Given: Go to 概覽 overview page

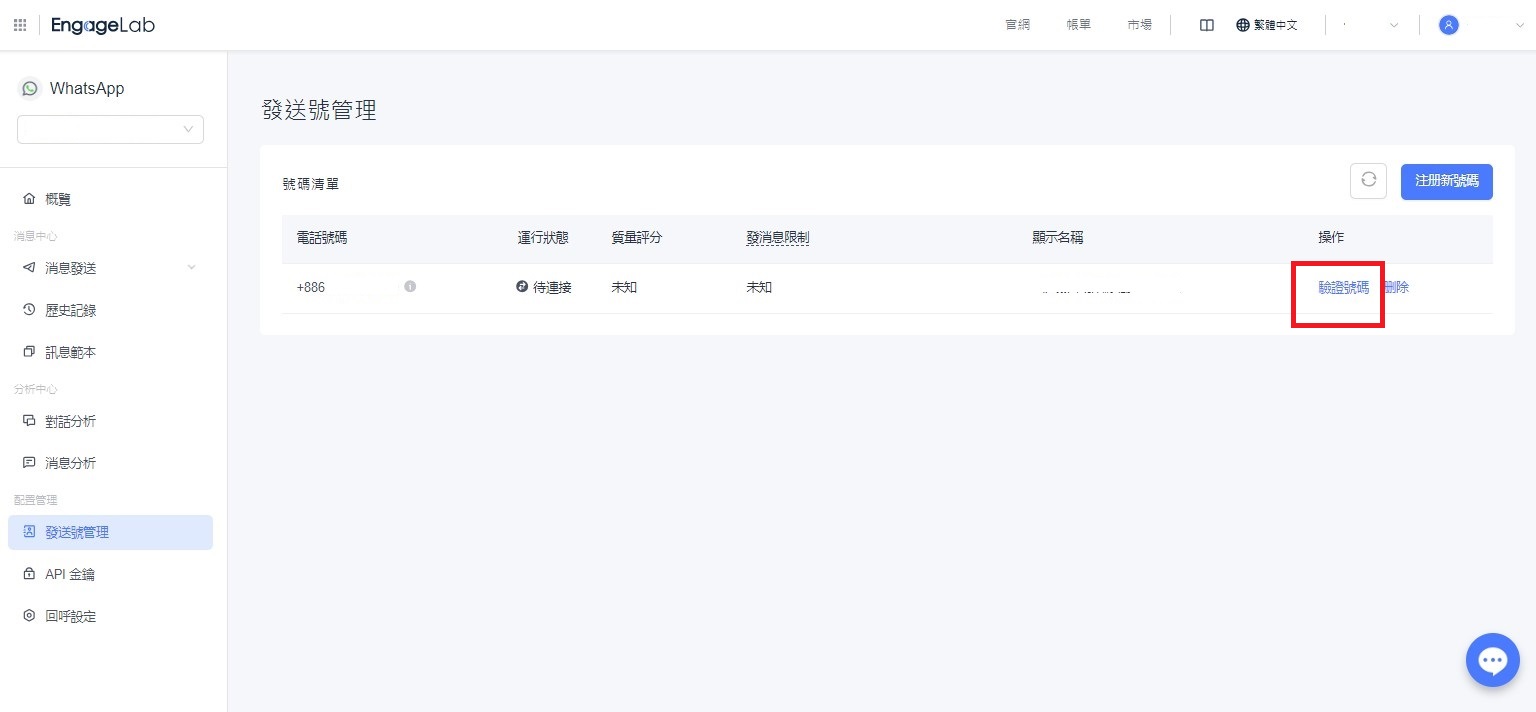Looking at the screenshot, I should tap(58, 199).
